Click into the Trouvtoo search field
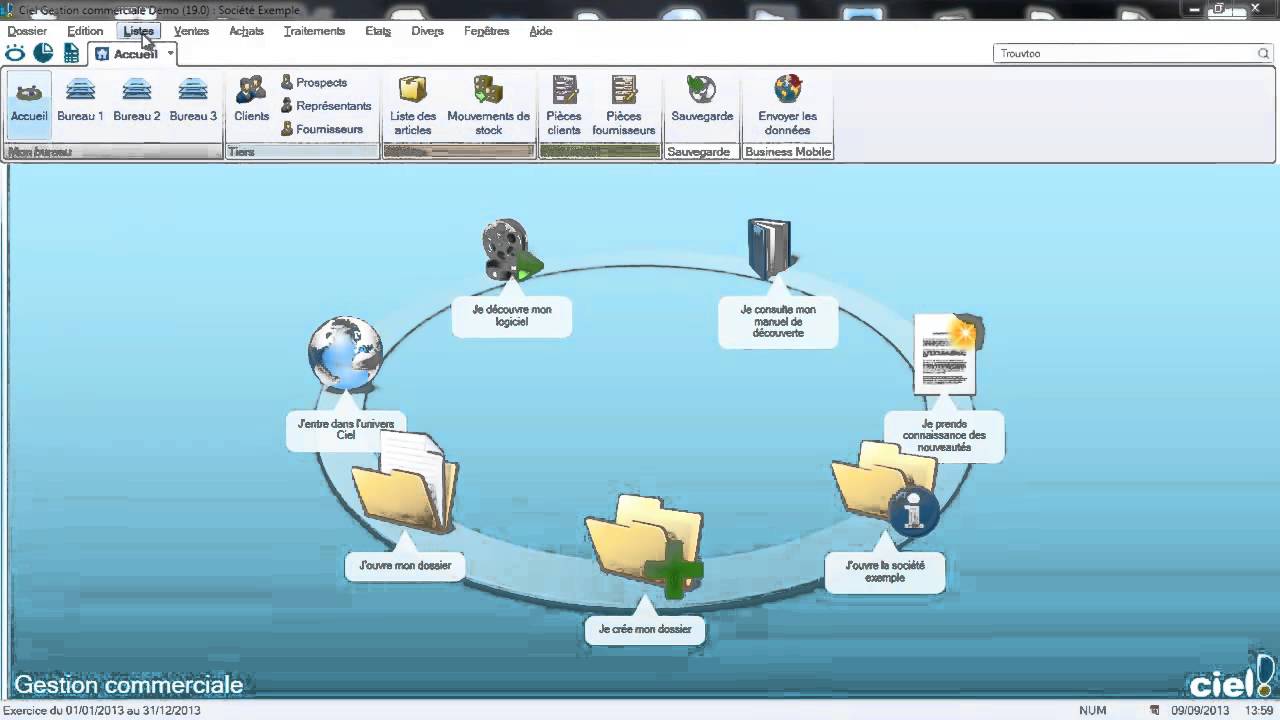Viewport: 1280px width, 720px height. [x=1125, y=53]
